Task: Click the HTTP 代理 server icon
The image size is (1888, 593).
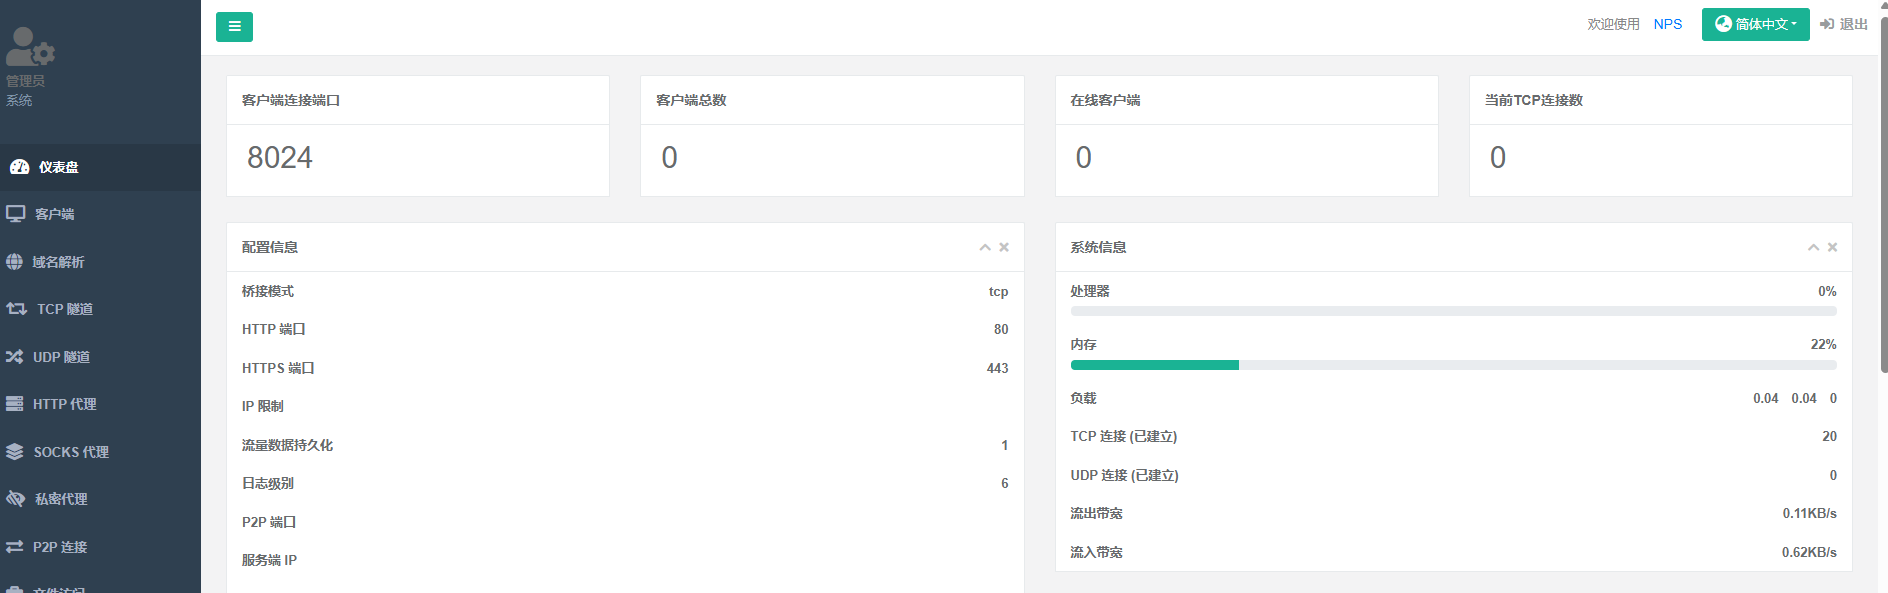Action: point(14,404)
